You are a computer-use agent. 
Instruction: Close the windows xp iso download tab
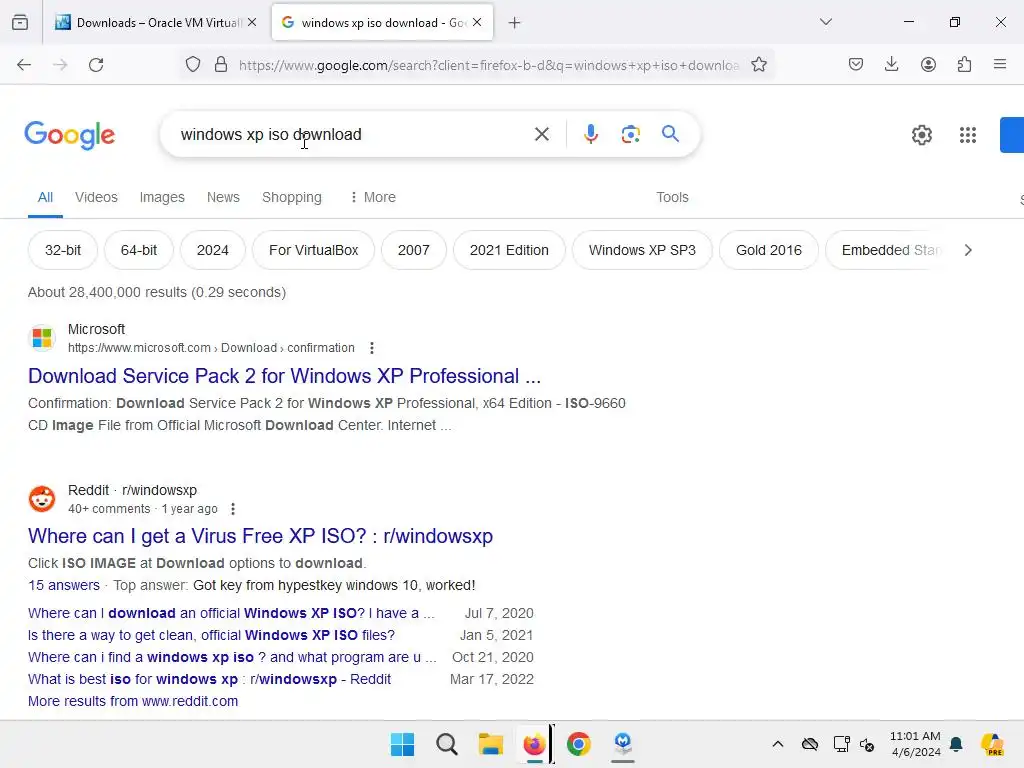(x=477, y=22)
